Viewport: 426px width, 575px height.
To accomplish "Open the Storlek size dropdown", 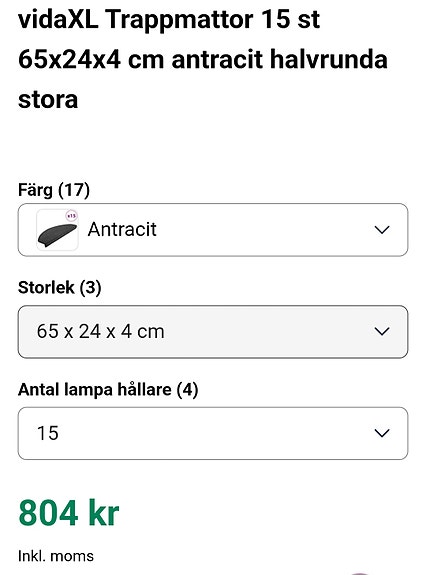I will click(213, 332).
